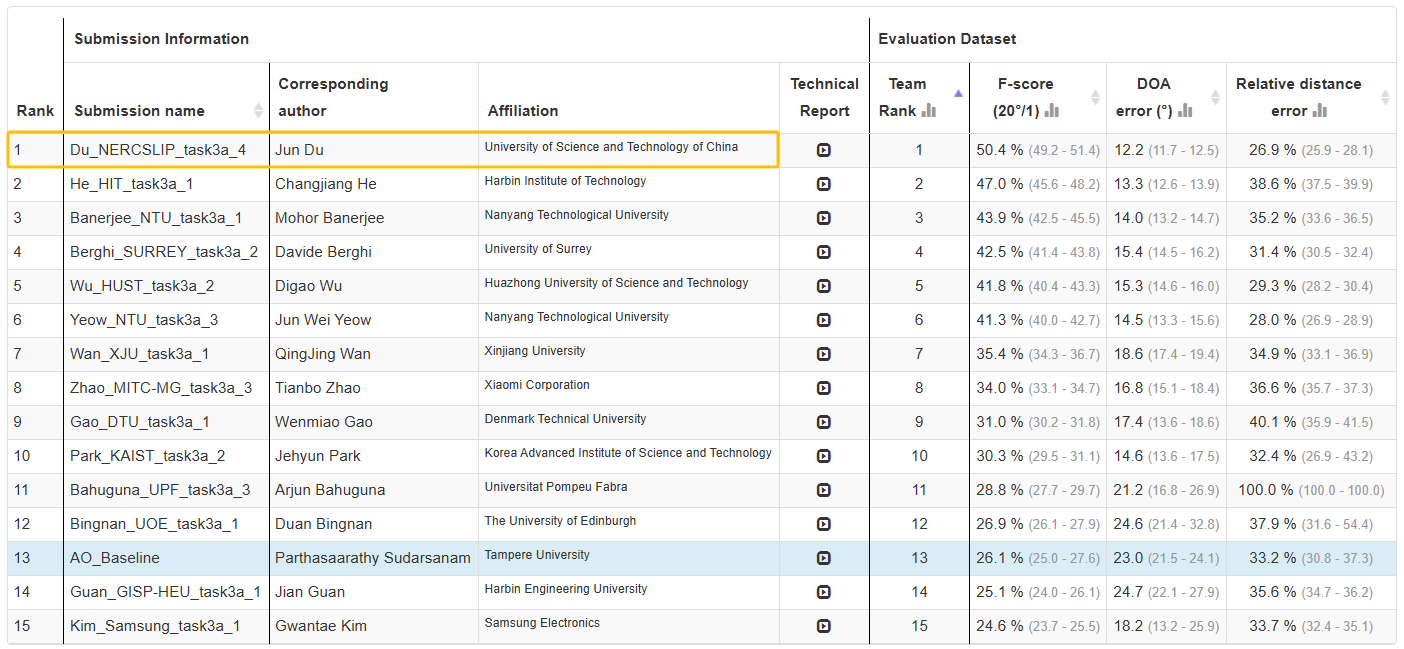
Task: Click bar chart icon beside F-score (20°/1)
Action: 1052,111
